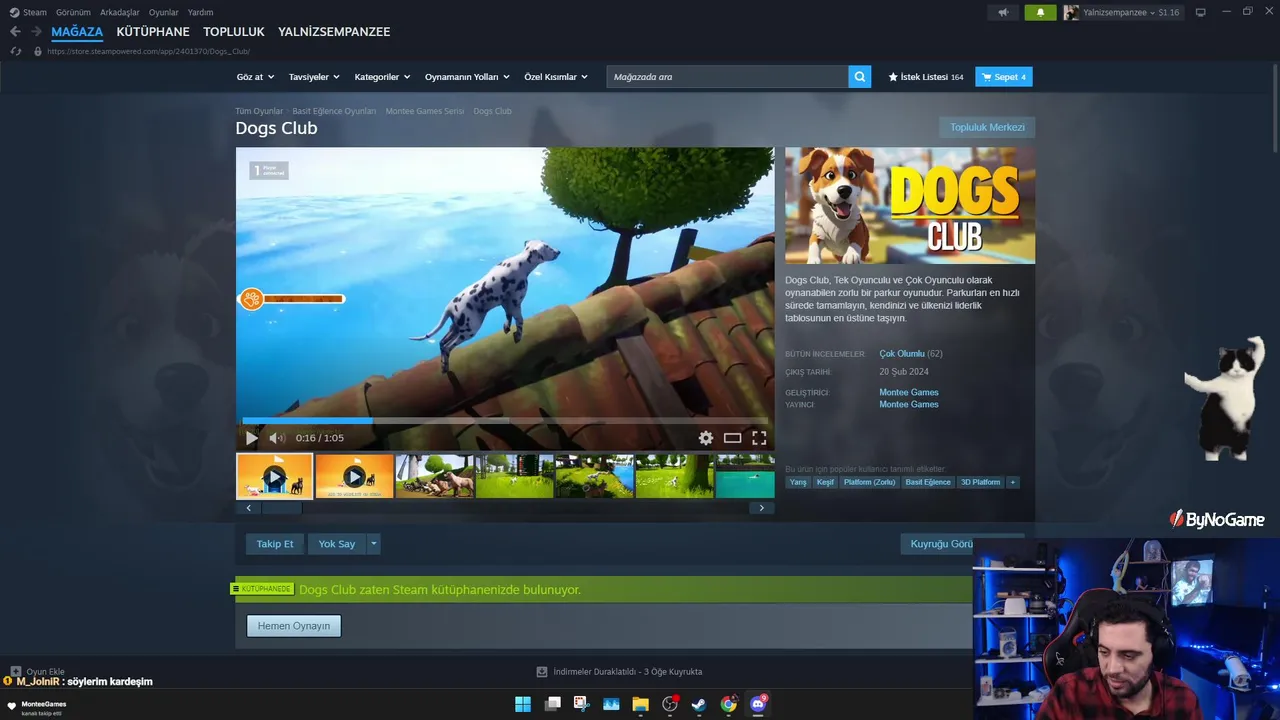Expand the Kategoriler dropdown

382,77
